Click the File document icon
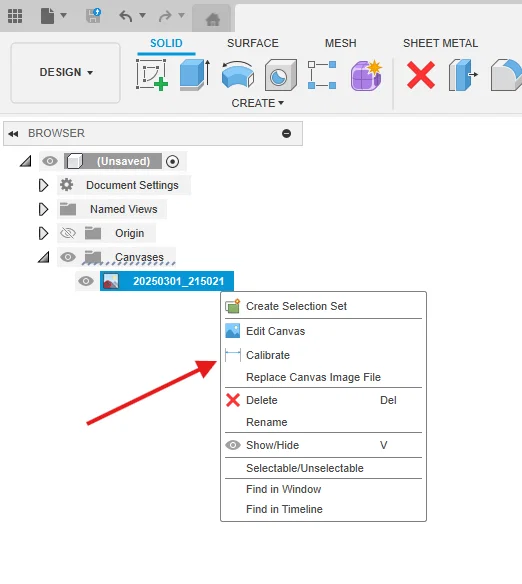The image size is (522, 584). coord(47,16)
